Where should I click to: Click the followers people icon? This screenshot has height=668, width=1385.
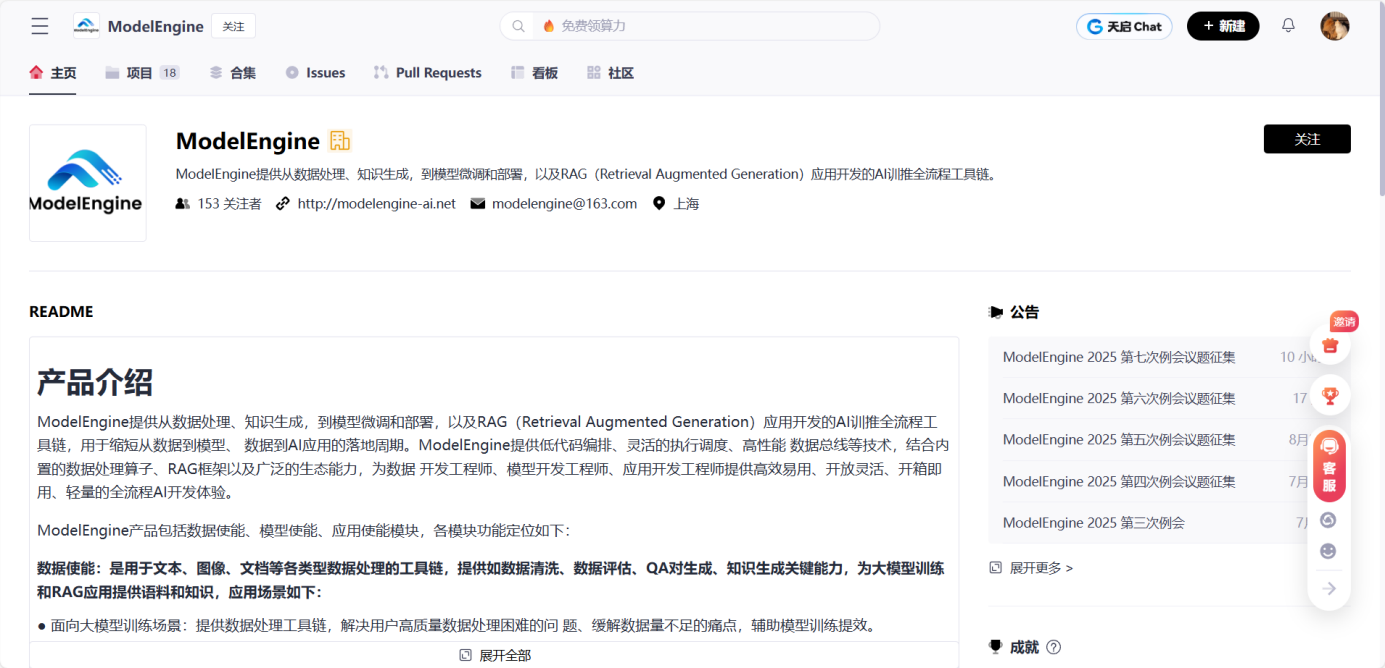coord(182,203)
